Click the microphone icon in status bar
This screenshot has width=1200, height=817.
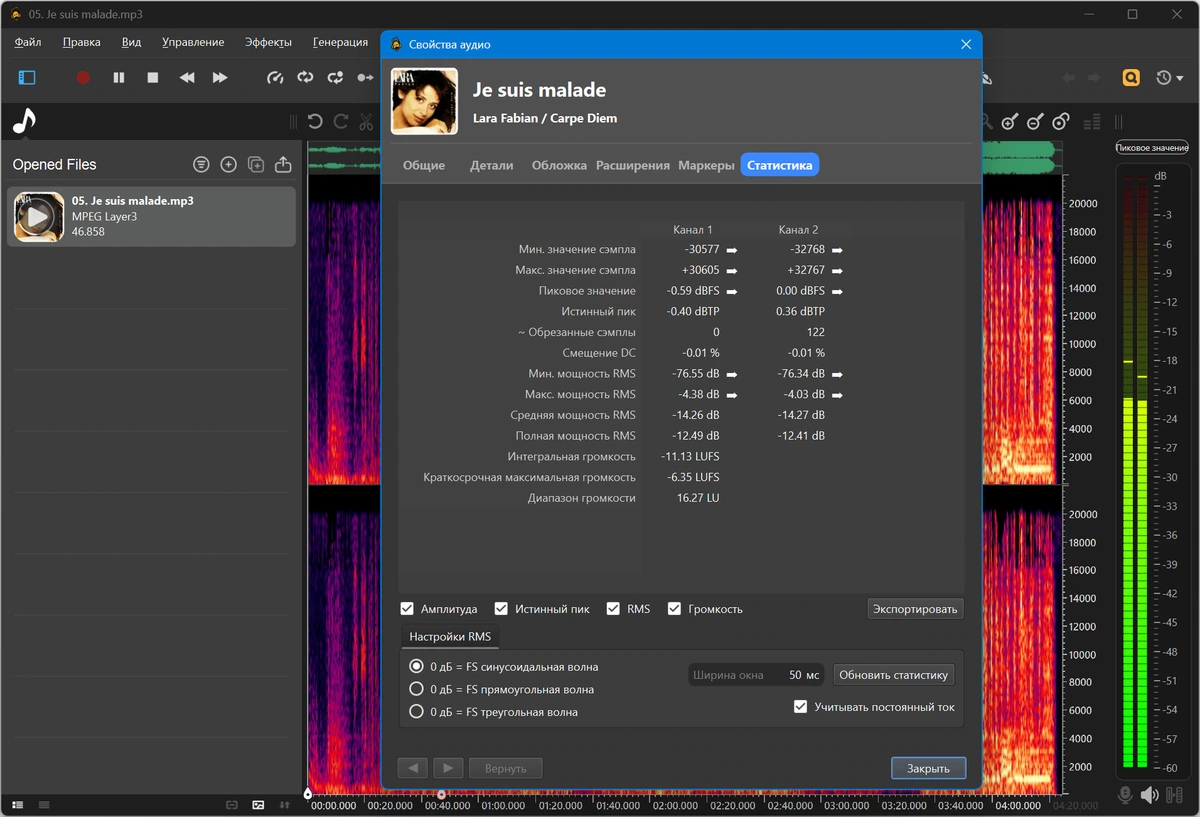tap(1125, 795)
